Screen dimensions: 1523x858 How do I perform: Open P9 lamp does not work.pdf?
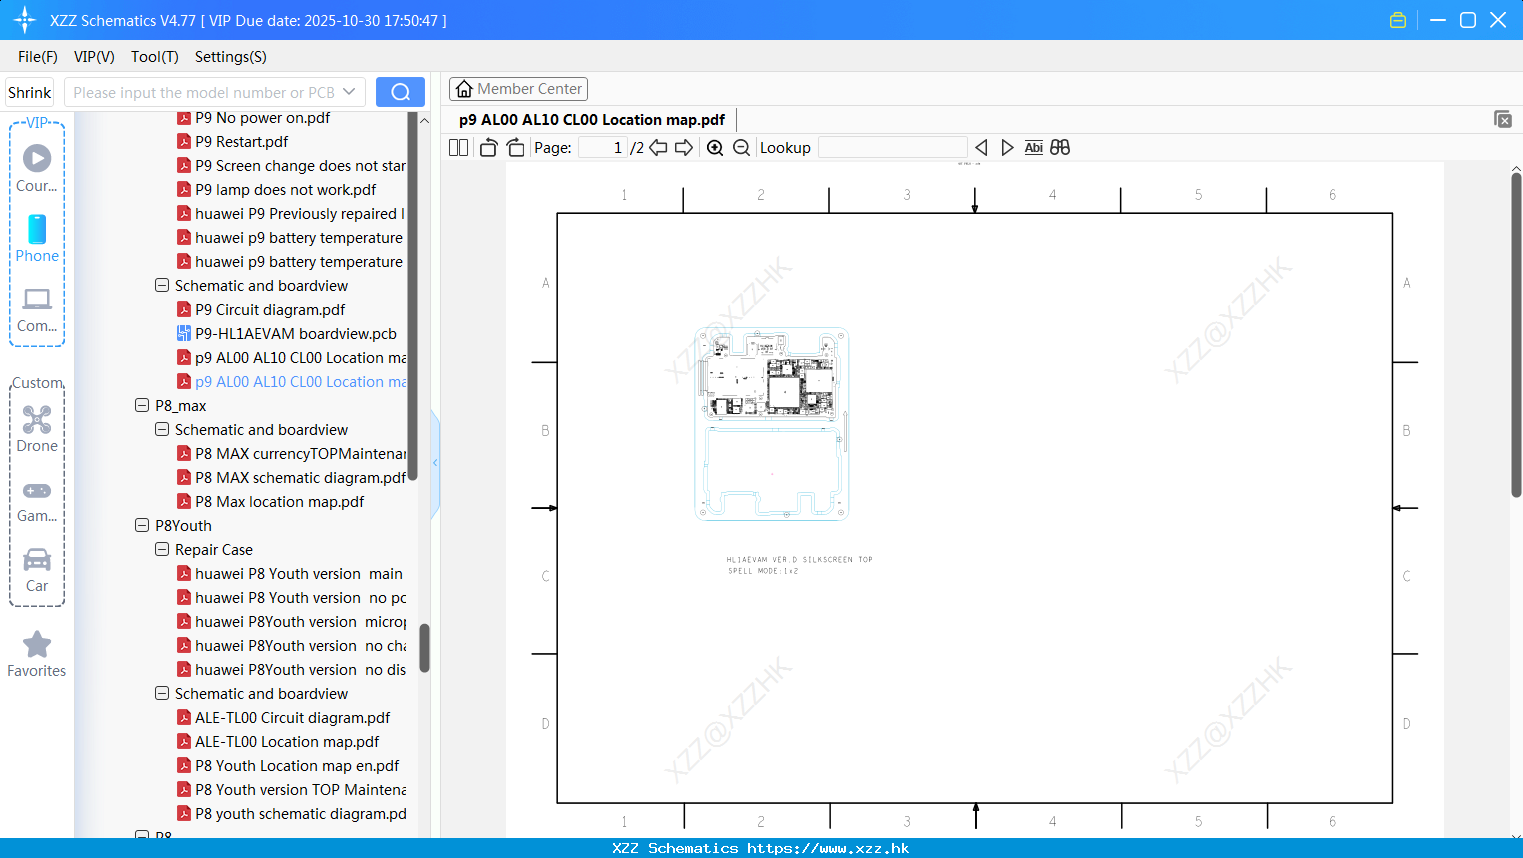(286, 190)
